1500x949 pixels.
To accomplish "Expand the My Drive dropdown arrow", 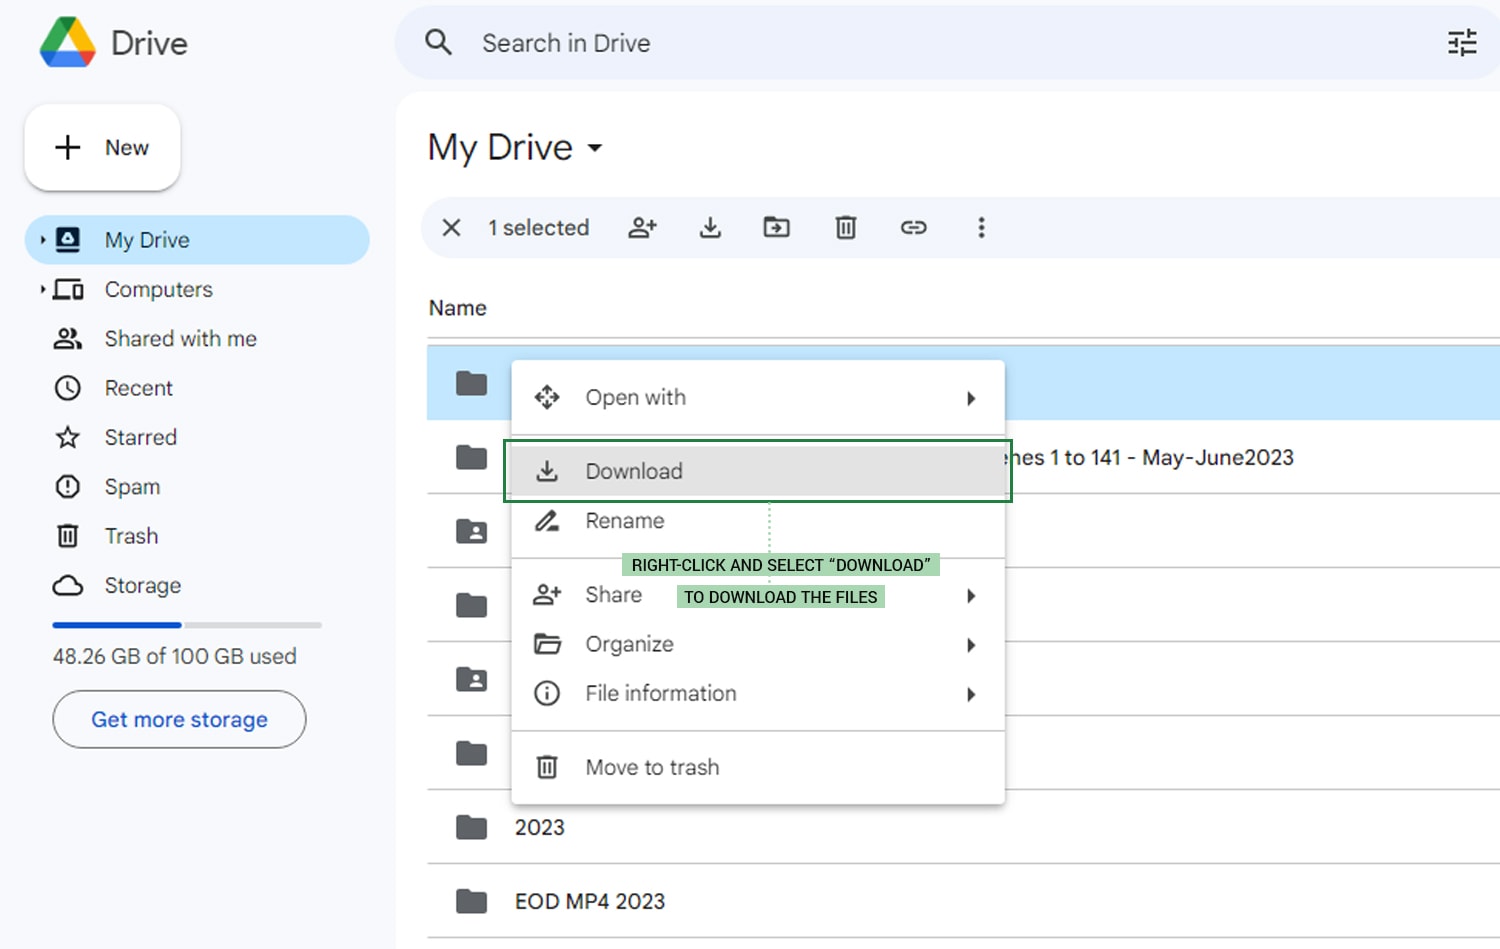I will tap(596, 148).
